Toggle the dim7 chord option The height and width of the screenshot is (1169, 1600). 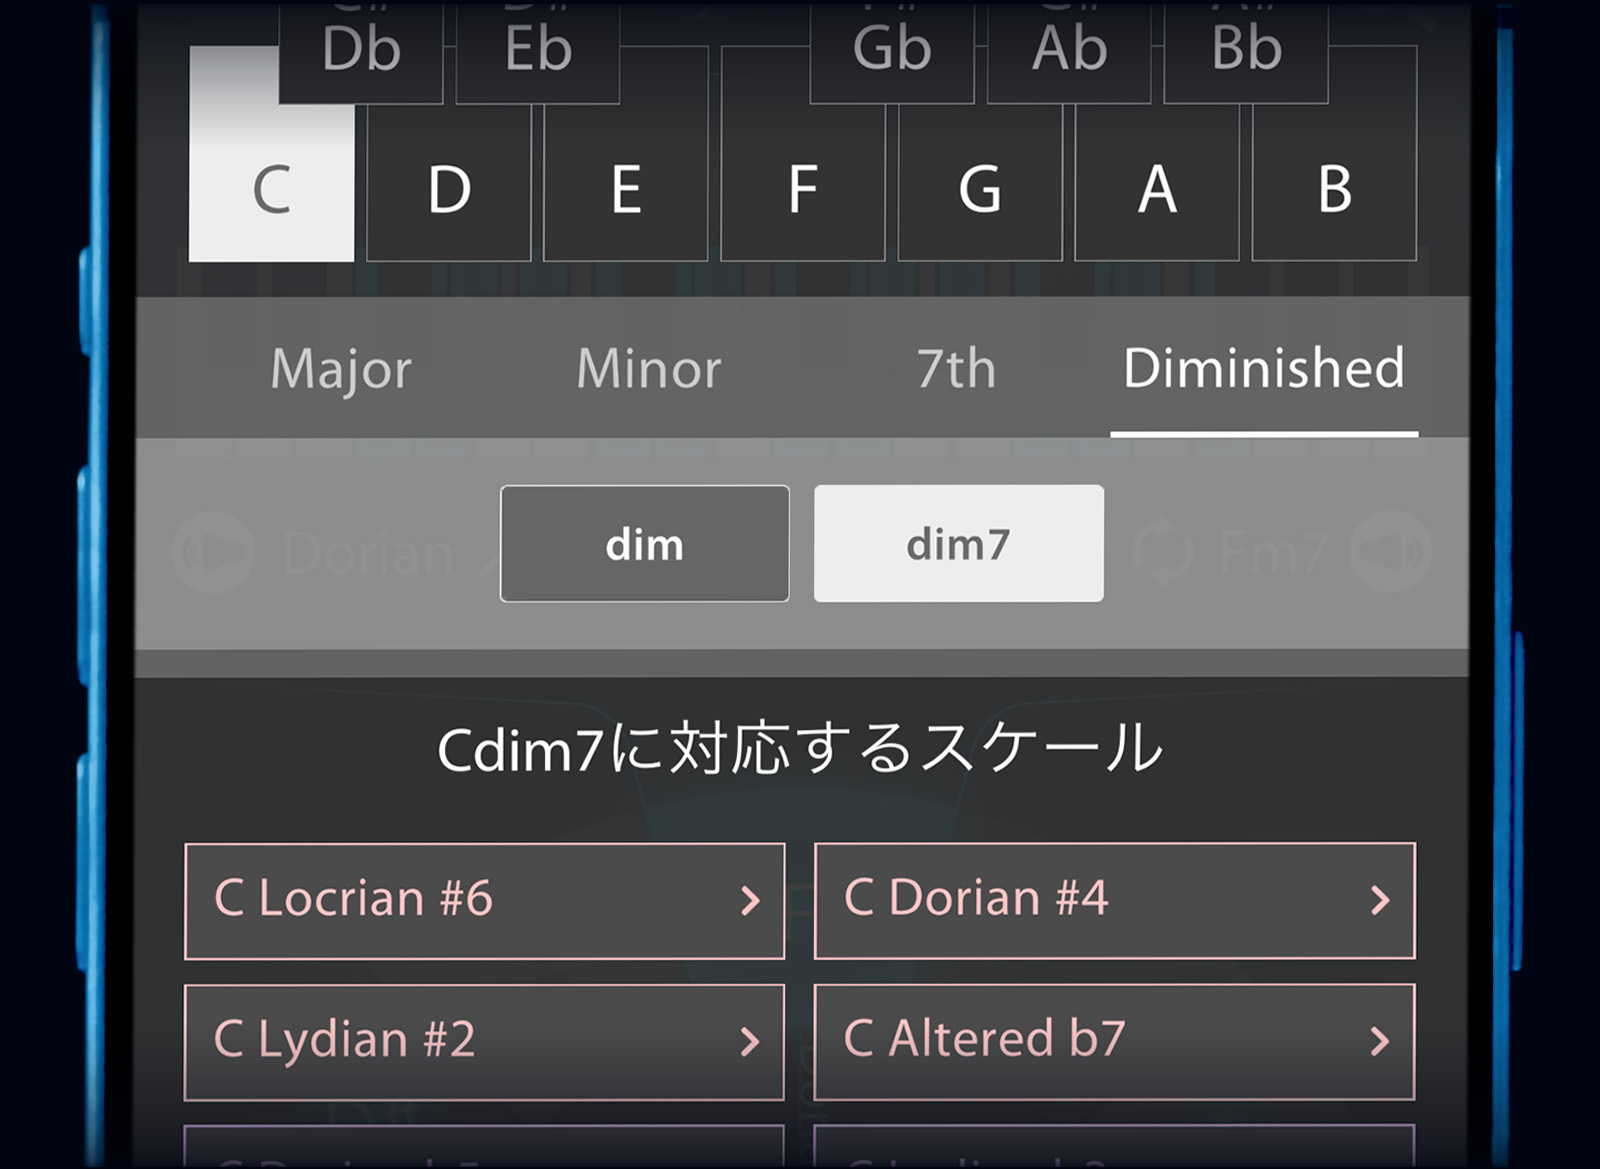pyautogui.click(x=958, y=544)
